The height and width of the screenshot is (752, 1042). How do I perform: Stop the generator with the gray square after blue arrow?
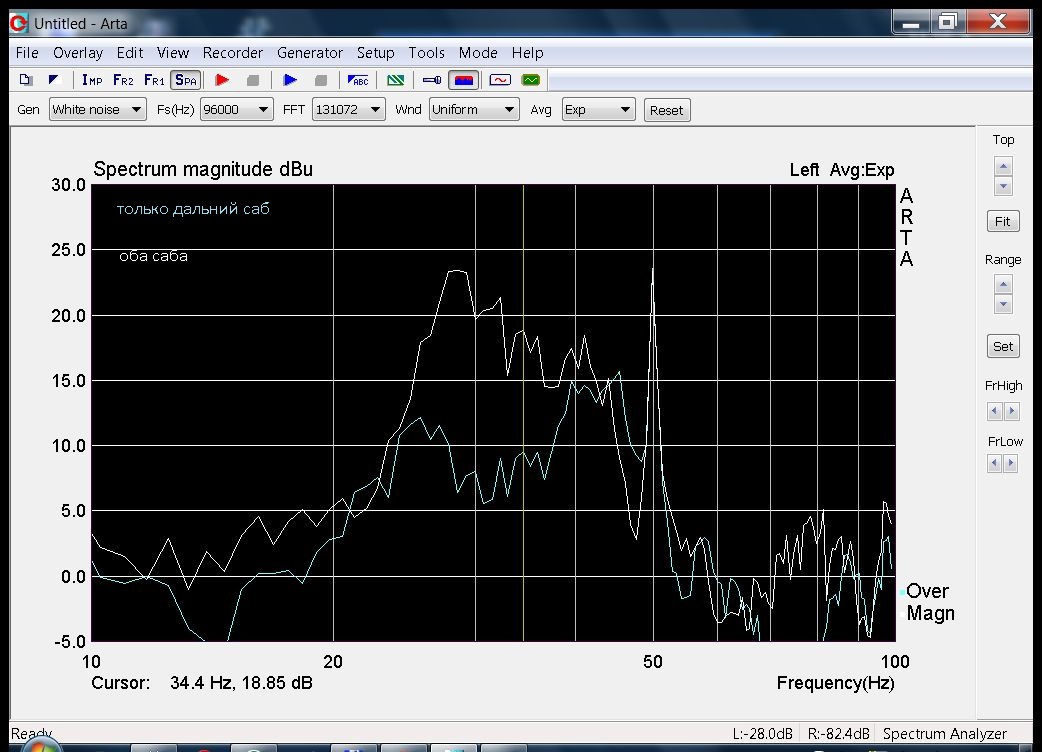pyautogui.click(x=320, y=80)
